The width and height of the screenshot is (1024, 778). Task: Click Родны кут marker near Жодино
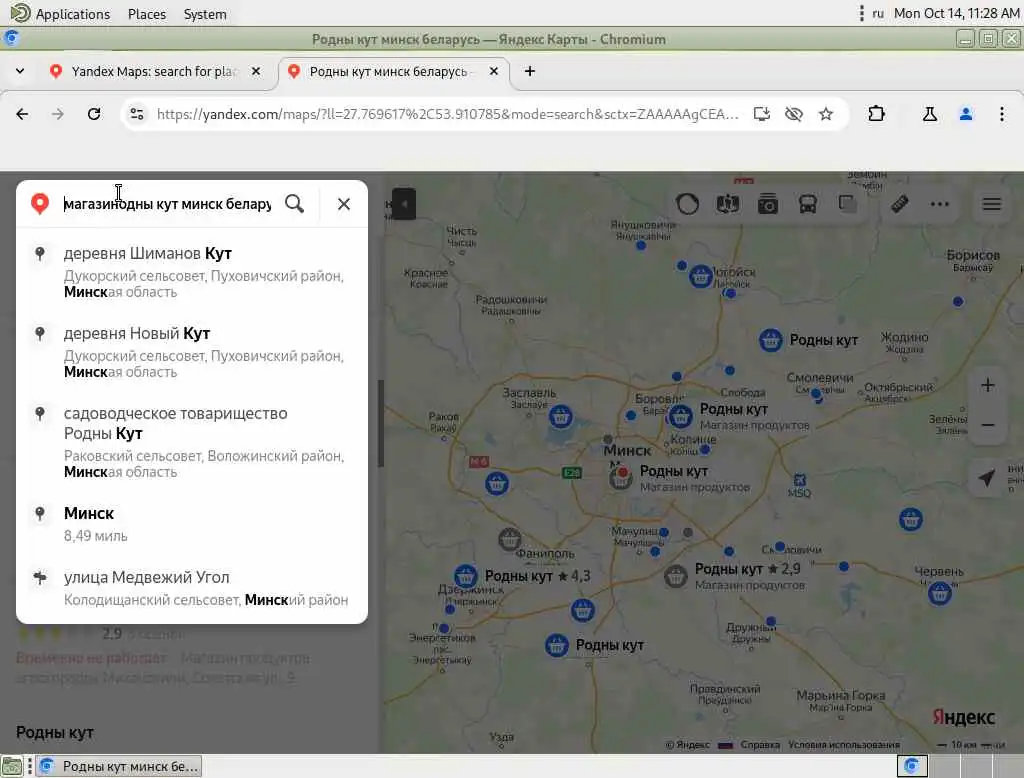tap(771, 340)
